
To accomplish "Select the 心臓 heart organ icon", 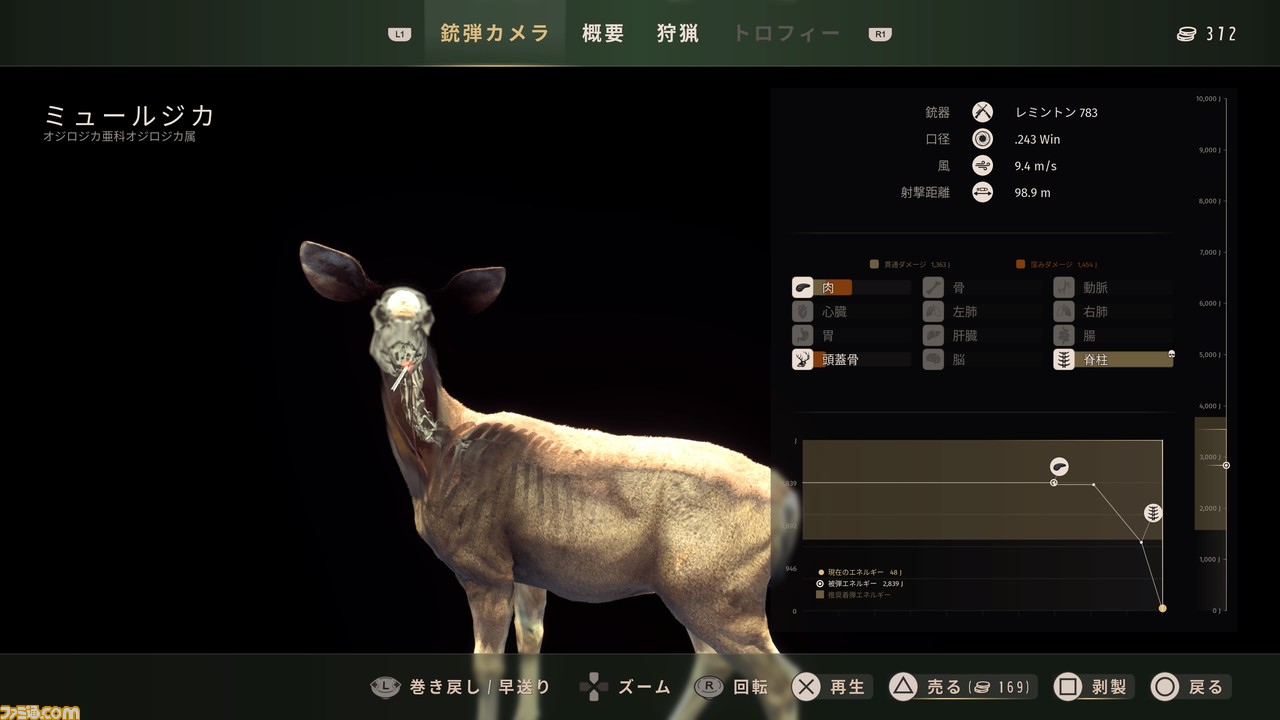I will tap(803, 312).
